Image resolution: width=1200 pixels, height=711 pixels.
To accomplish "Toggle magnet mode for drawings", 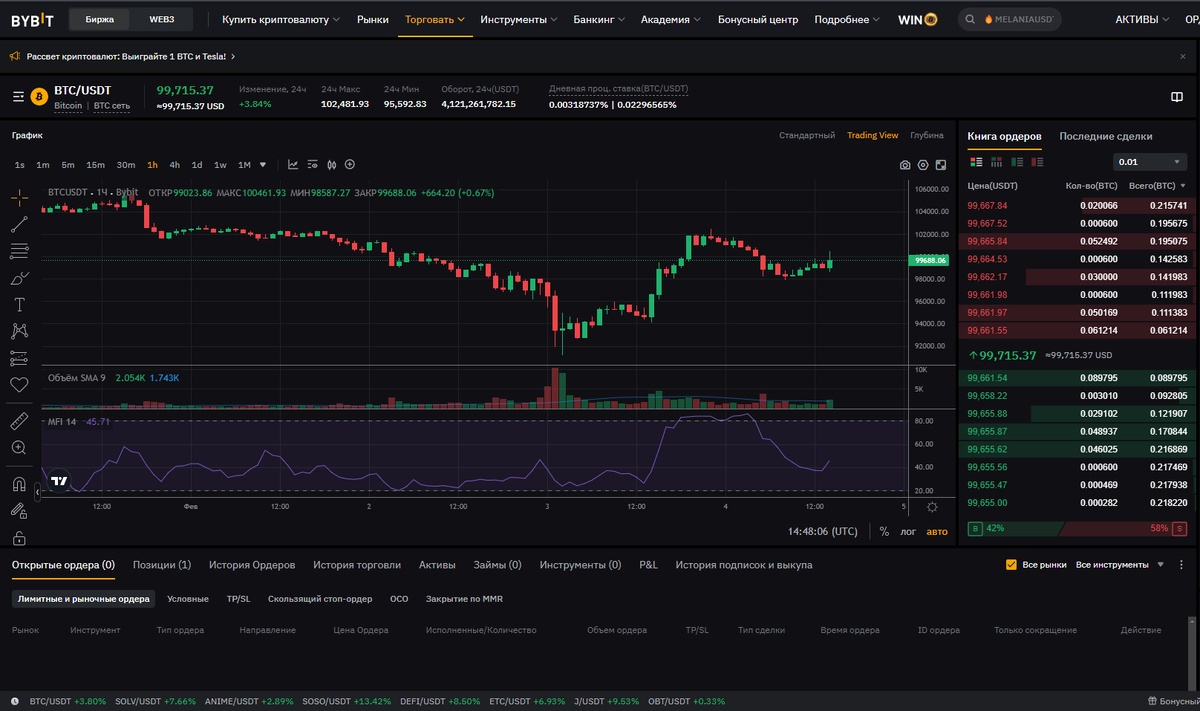I will click(x=19, y=485).
